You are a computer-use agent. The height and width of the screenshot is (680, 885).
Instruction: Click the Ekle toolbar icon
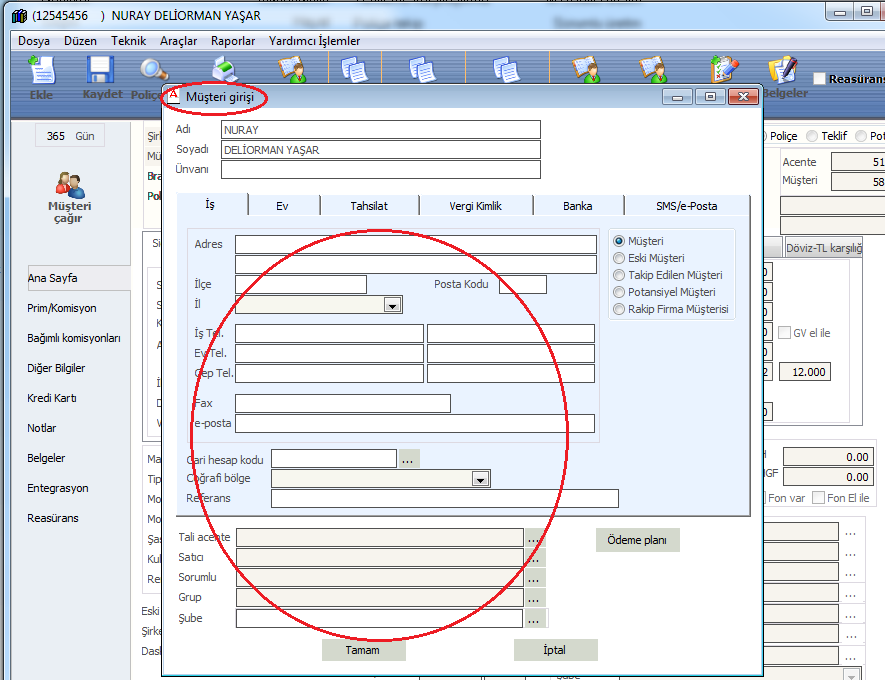pyautogui.click(x=41, y=72)
